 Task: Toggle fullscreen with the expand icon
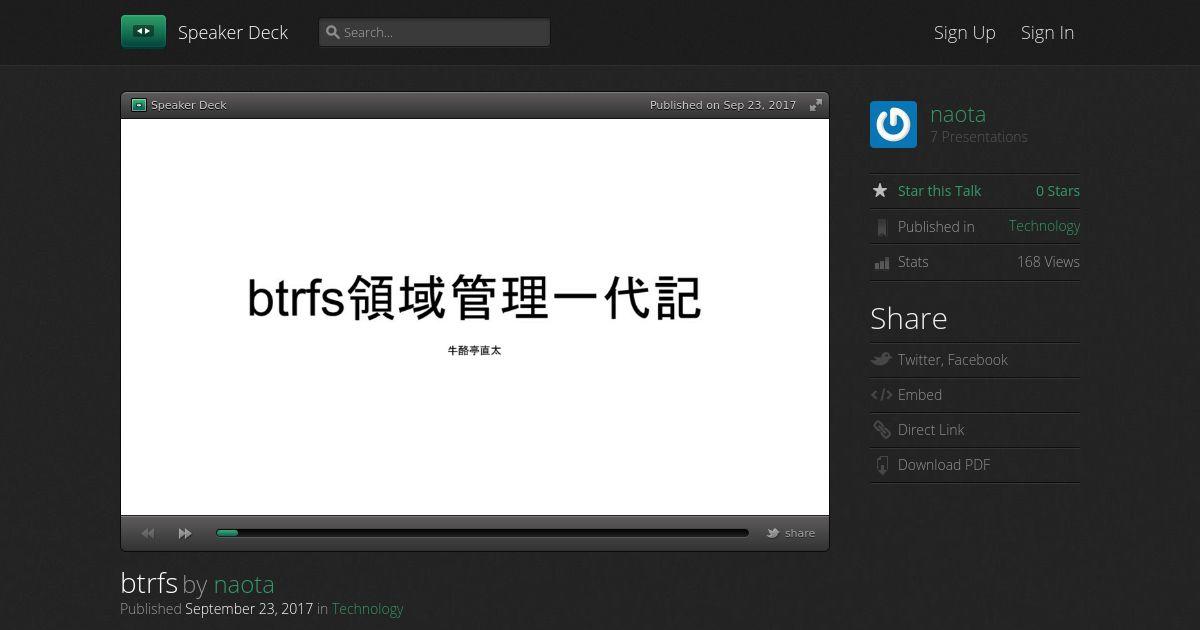[816, 105]
